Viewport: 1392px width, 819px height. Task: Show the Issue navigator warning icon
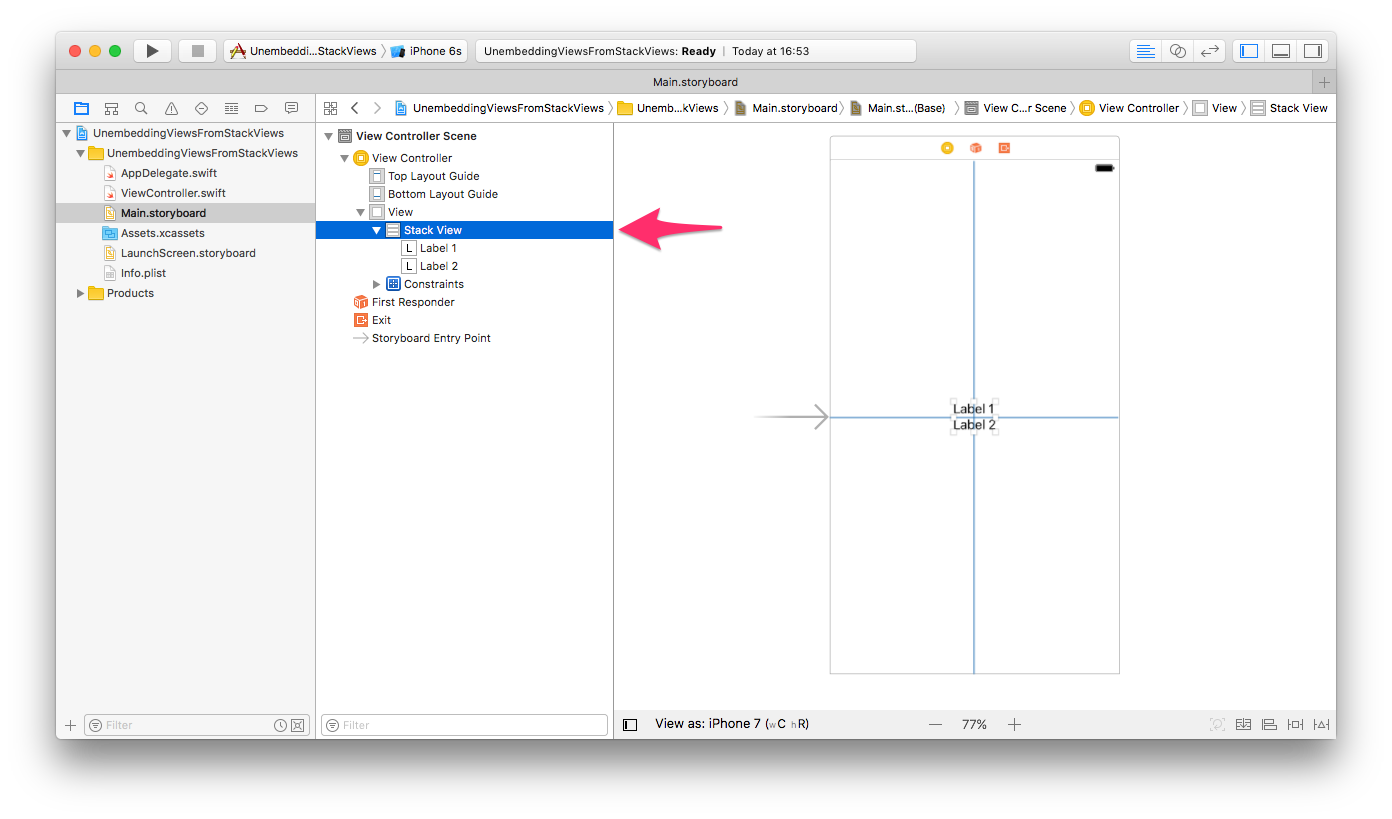(171, 108)
